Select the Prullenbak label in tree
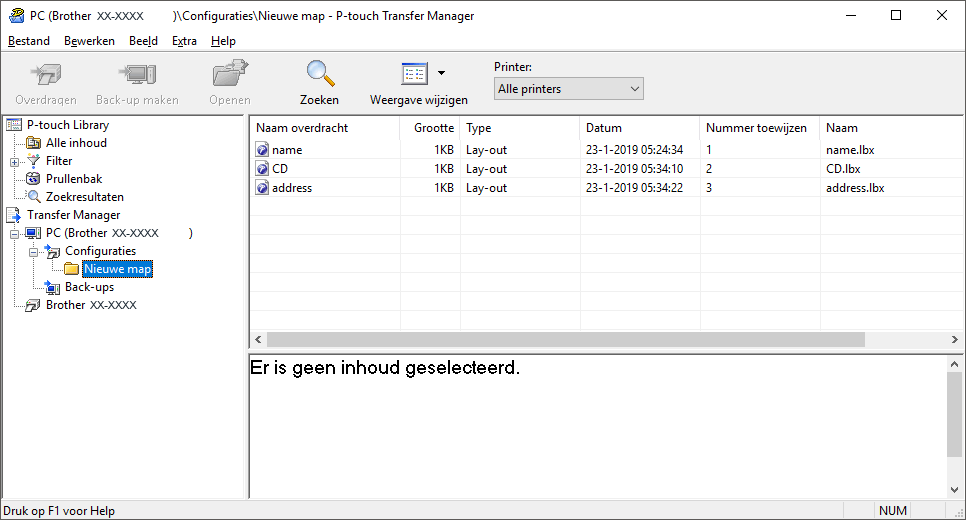Screen dimensions: 966x520 coord(74,179)
